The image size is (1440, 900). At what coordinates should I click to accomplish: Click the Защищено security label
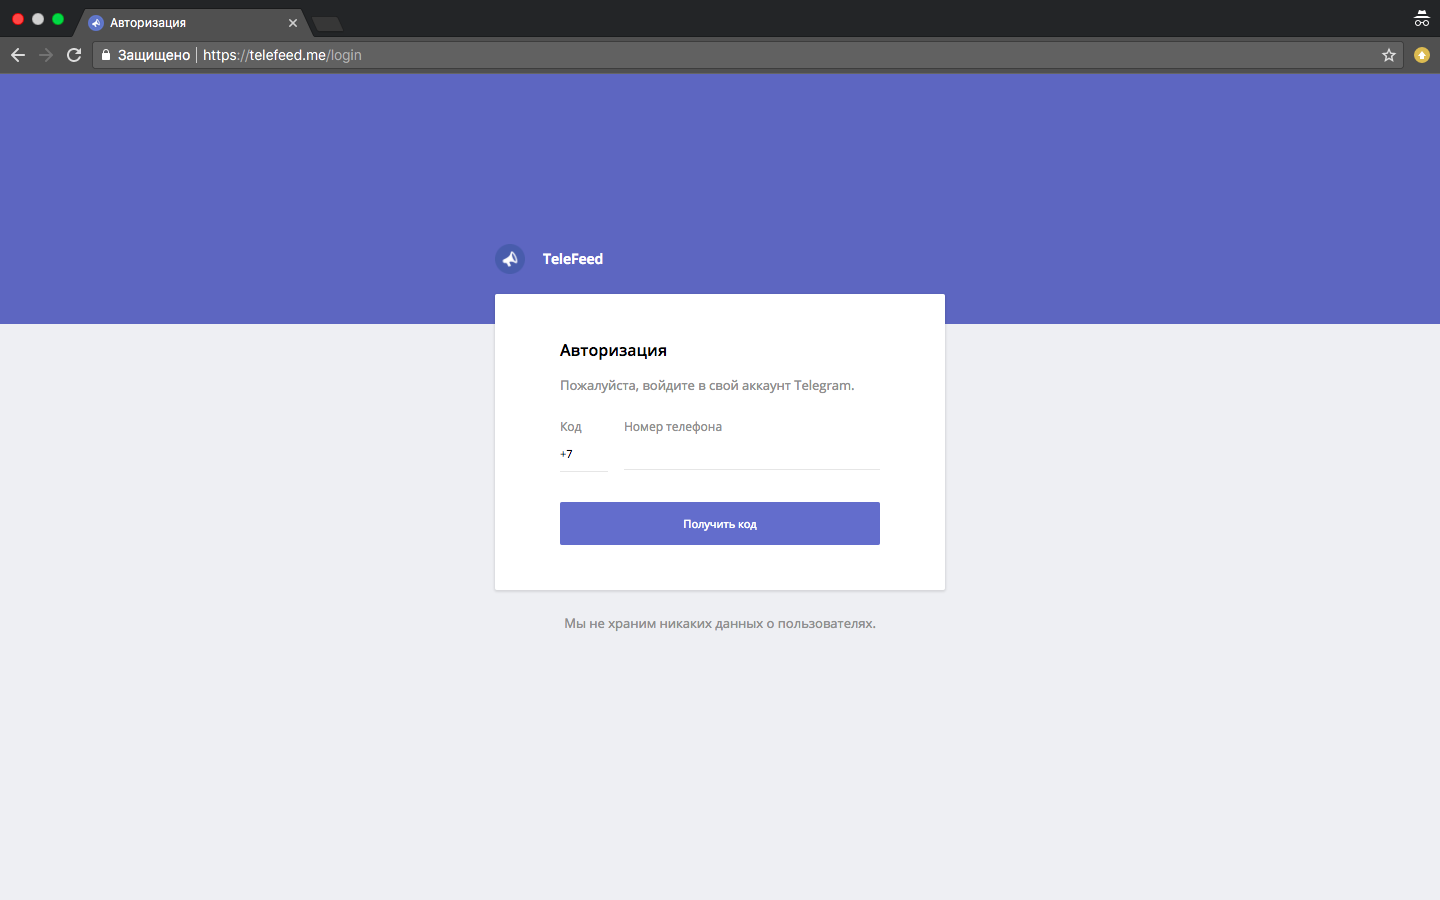(154, 55)
